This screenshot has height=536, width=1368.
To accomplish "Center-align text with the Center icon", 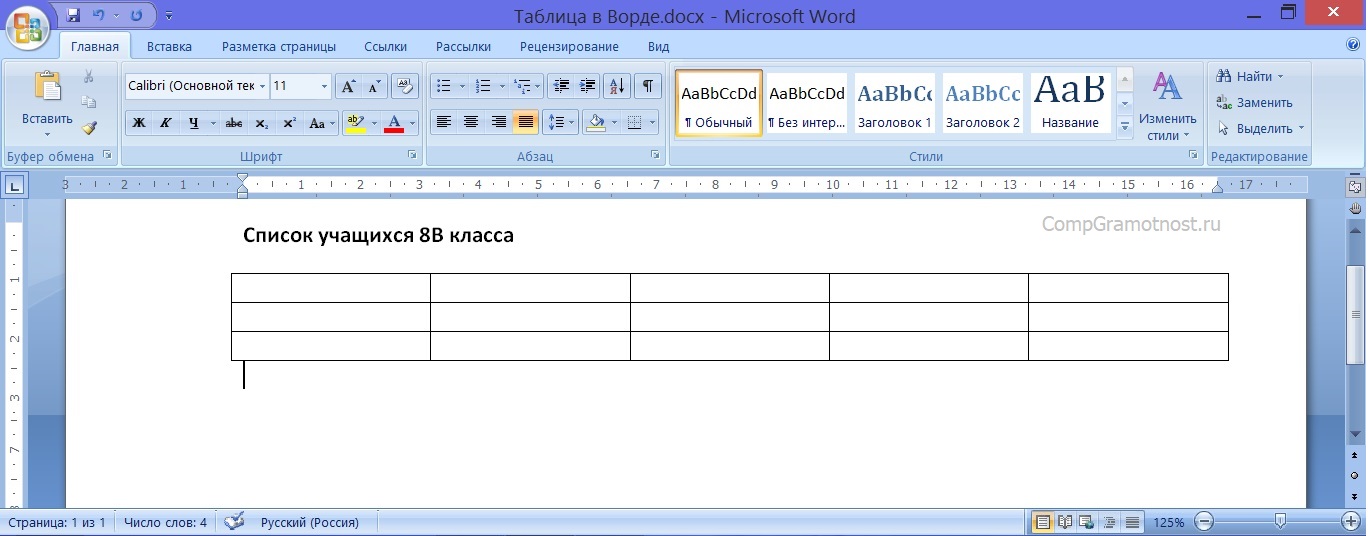I will click(470, 122).
